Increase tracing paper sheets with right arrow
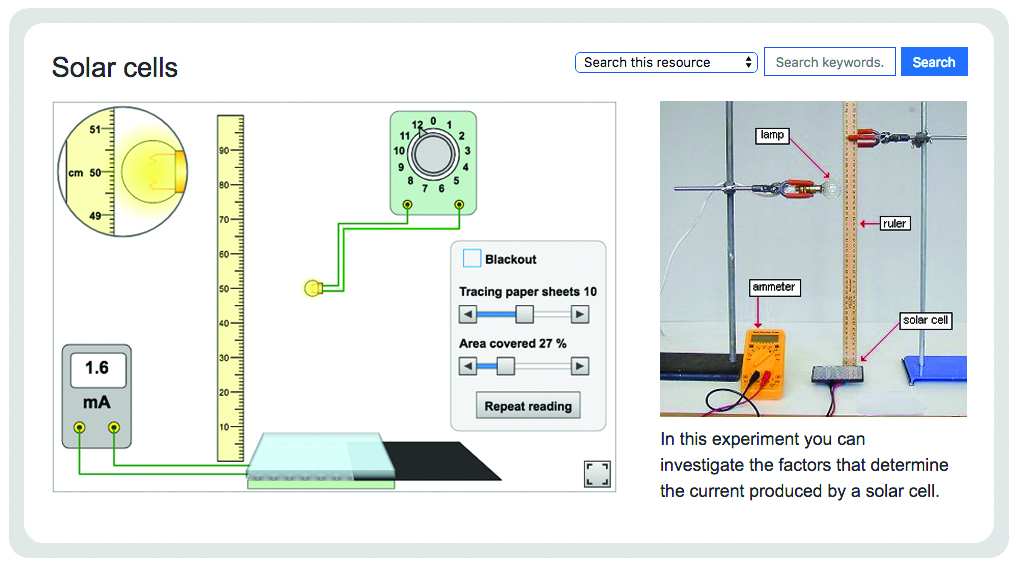Screen dimensions: 1020x568 [x=580, y=315]
